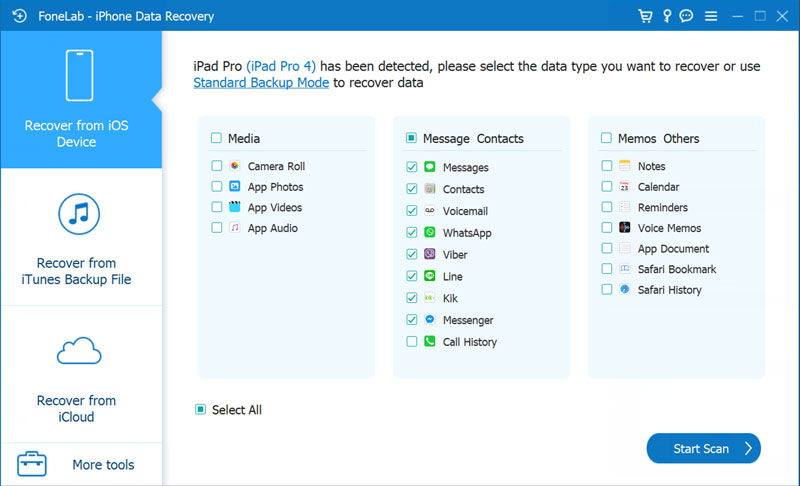
Task: Click the Voice Memos icon
Action: tap(624, 227)
